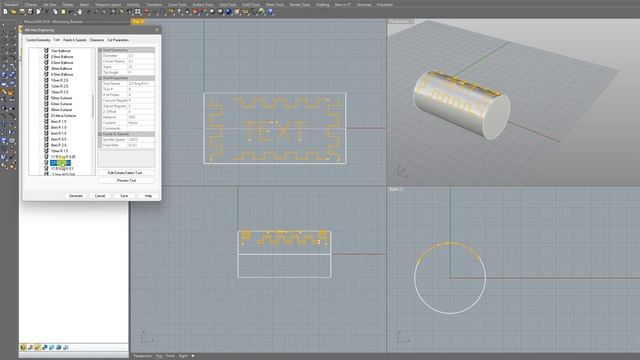Click the Open file folder icon
The width and height of the screenshot is (640, 360).
13,12
